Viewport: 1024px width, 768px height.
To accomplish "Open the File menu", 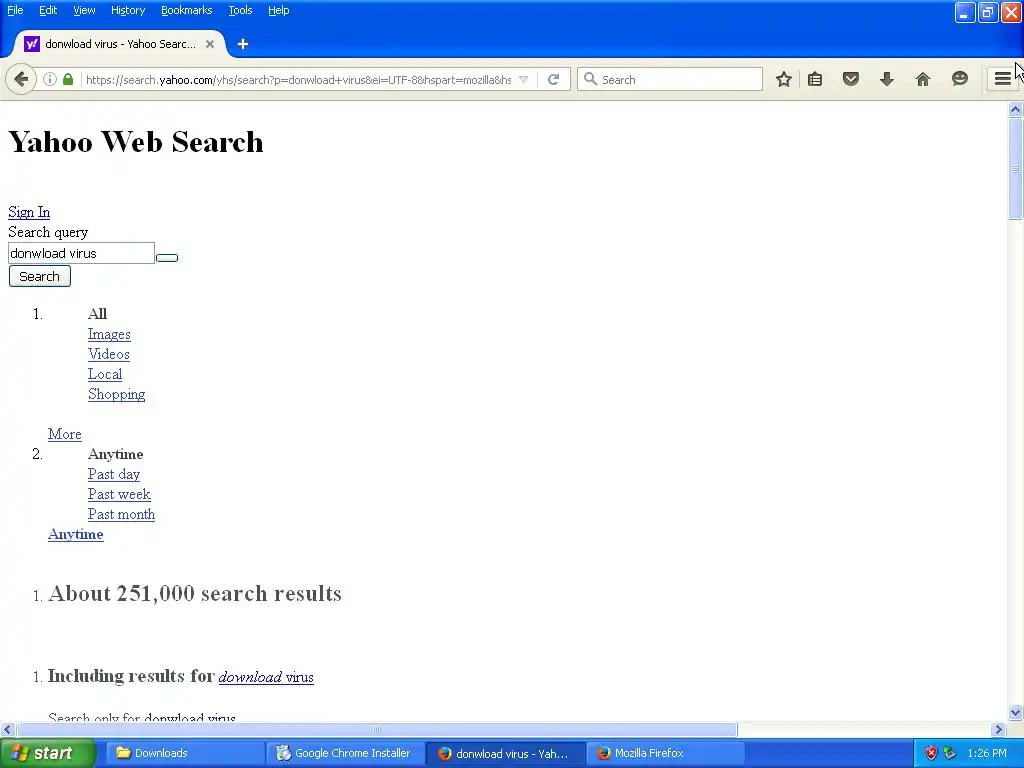I will [15, 10].
